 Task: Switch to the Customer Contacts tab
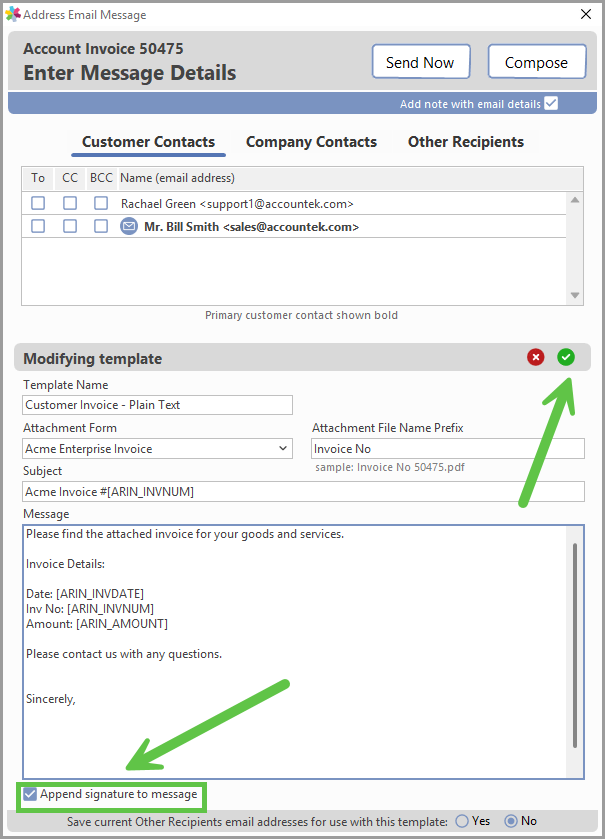click(148, 142)
